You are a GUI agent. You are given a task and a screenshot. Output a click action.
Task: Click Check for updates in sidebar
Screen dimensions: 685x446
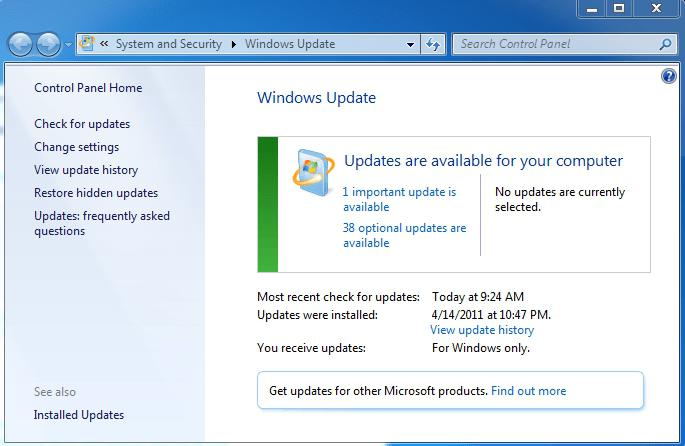click(x=82, y=124)
